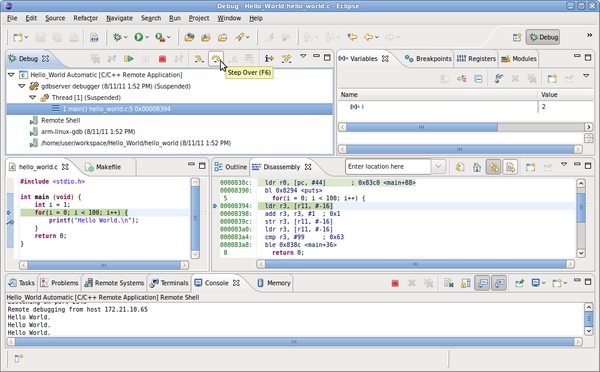Click the Suspend (pause) icon in Debug view
Screen dimensions: 600x372
pos(145,59)
